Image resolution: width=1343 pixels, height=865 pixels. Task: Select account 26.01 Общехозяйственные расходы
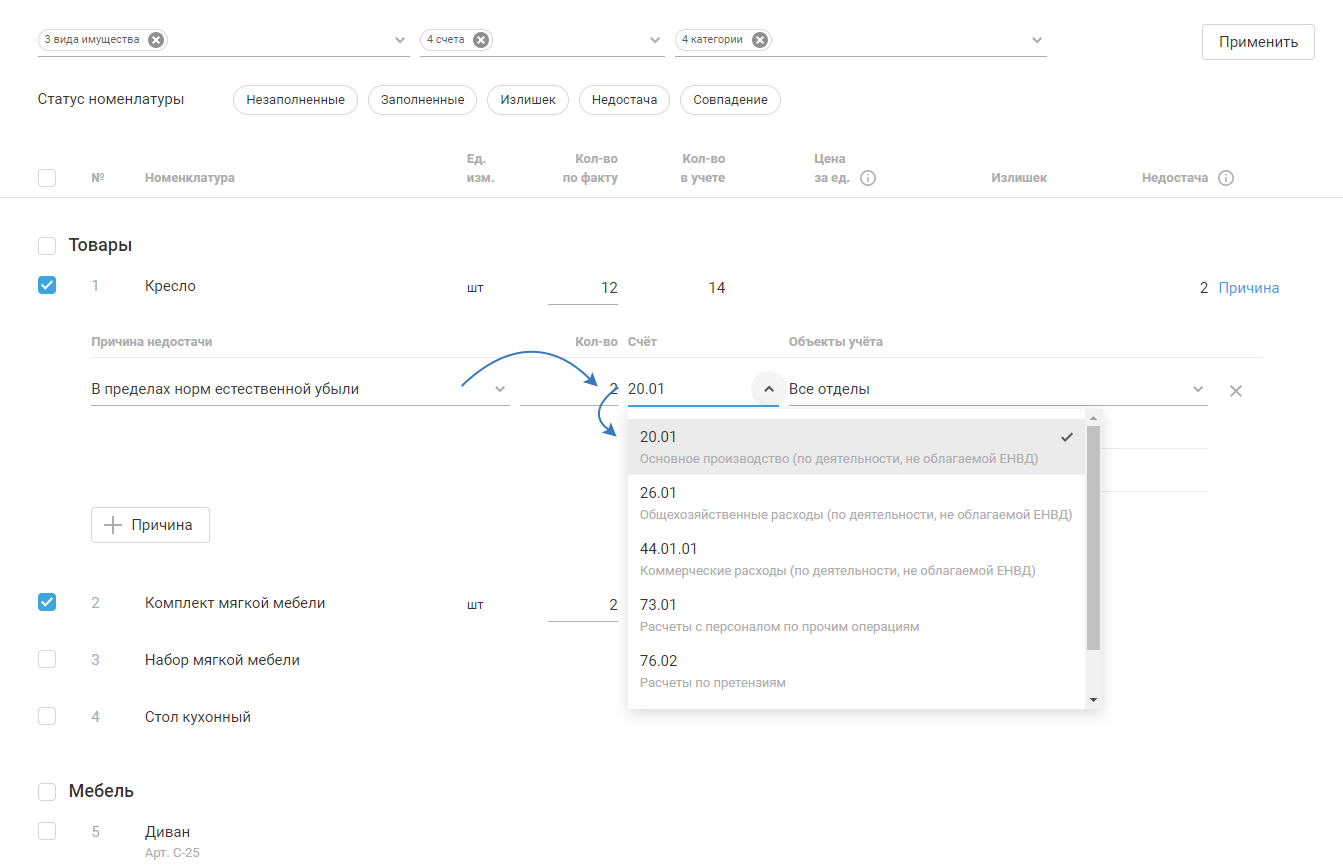click(856, 502)
